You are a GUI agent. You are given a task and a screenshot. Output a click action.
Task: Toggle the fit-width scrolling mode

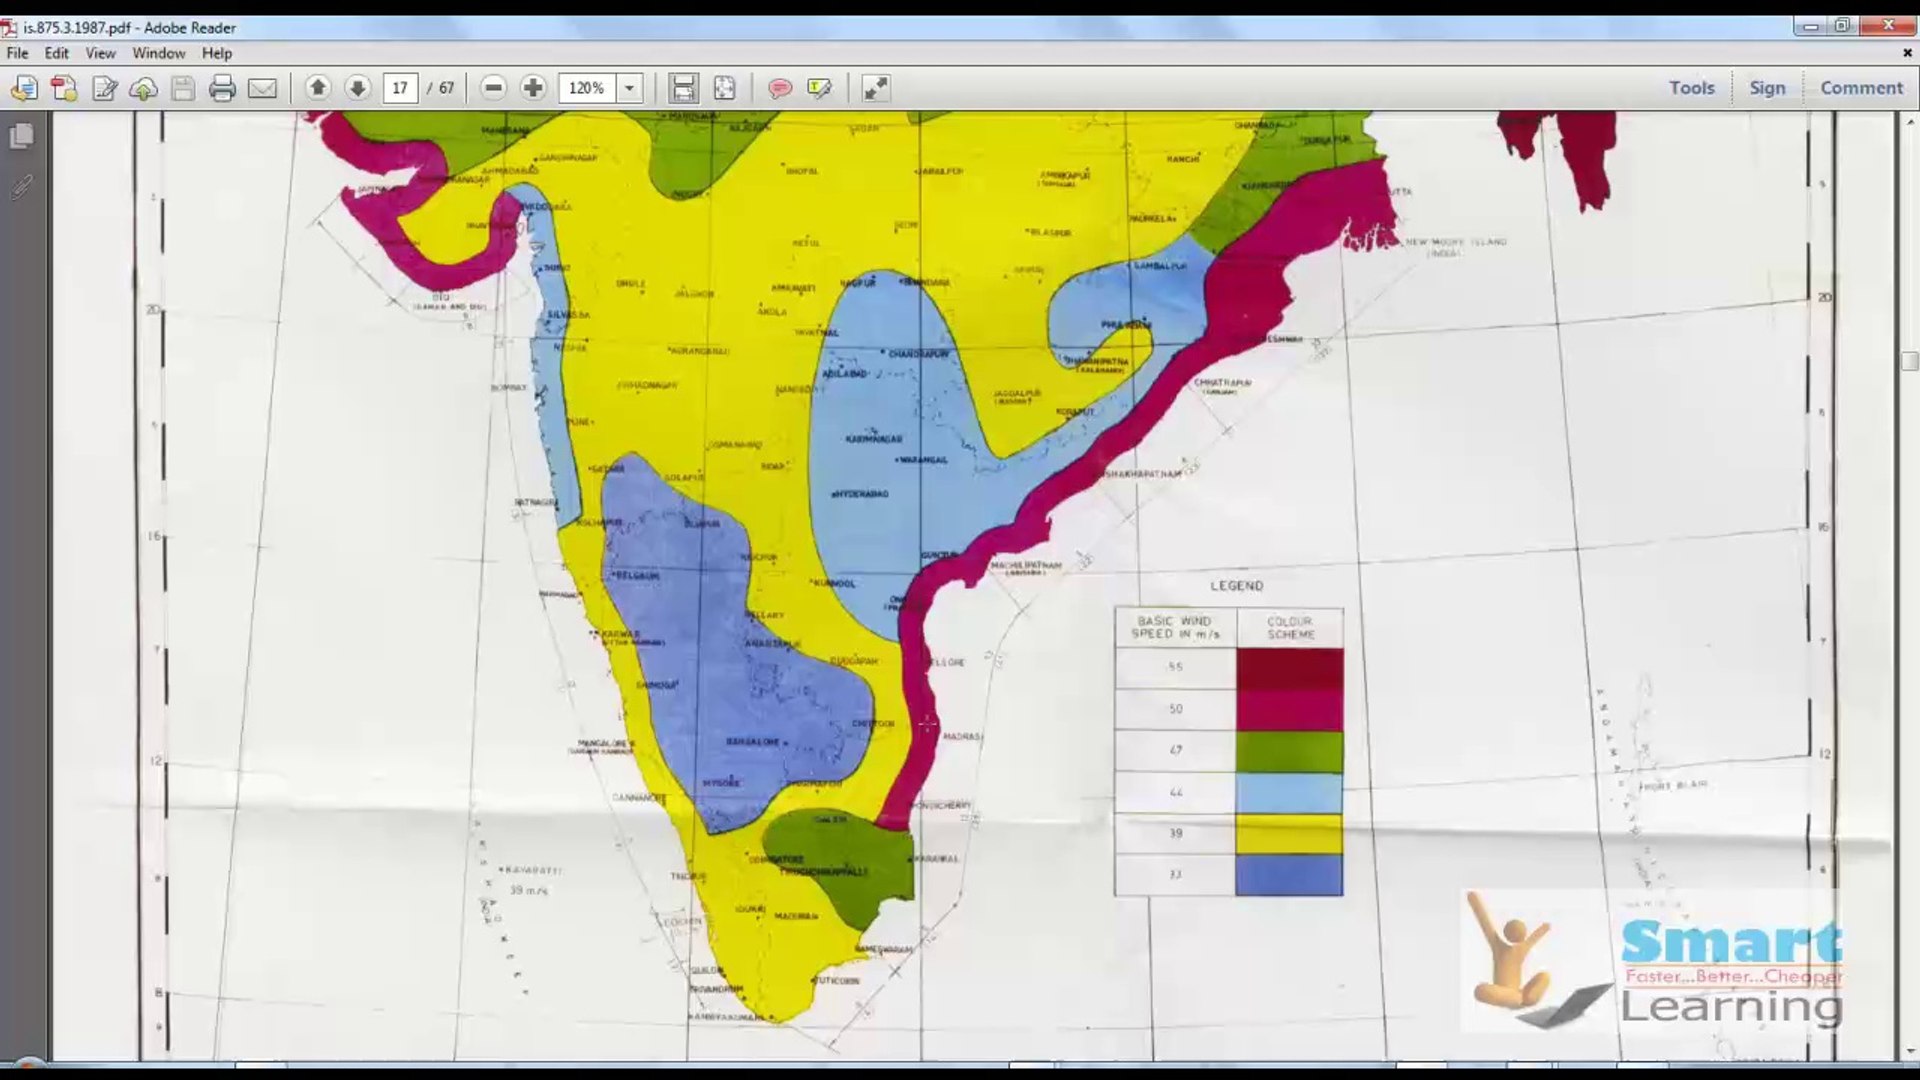coord(683,88)
